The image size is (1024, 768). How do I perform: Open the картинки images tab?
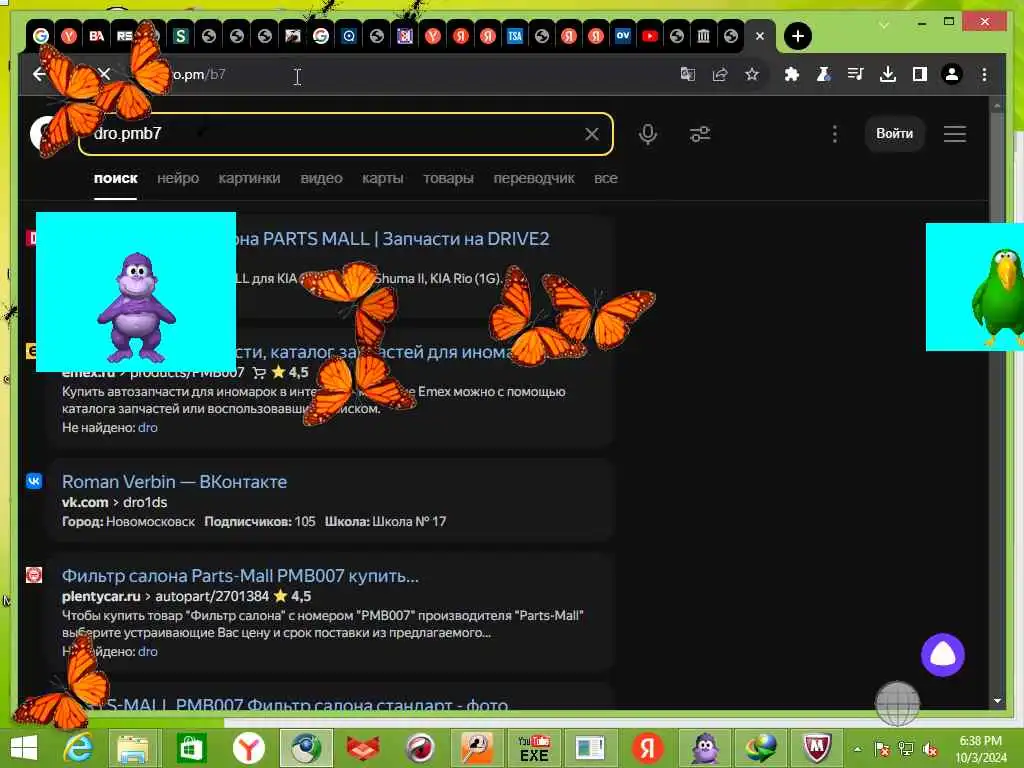pyautogui.click(x=249, y=178)
